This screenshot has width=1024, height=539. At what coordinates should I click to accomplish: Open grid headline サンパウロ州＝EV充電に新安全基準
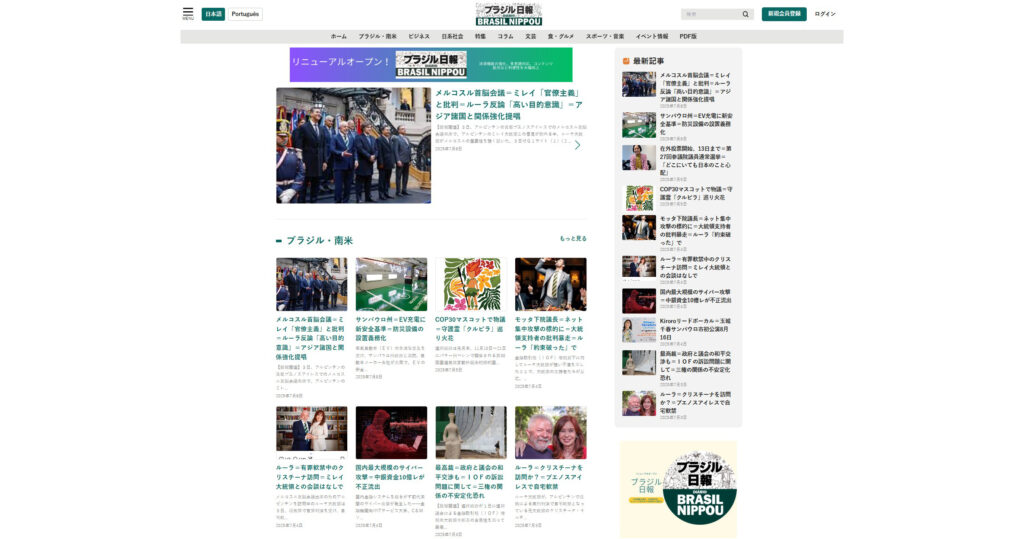(x=391, y=329)
